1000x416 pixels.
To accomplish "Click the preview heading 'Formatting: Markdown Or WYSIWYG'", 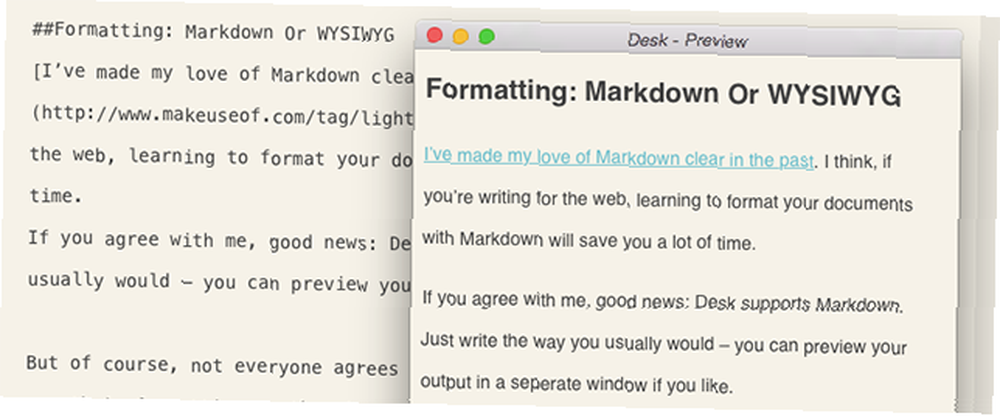I will point(663,93).
